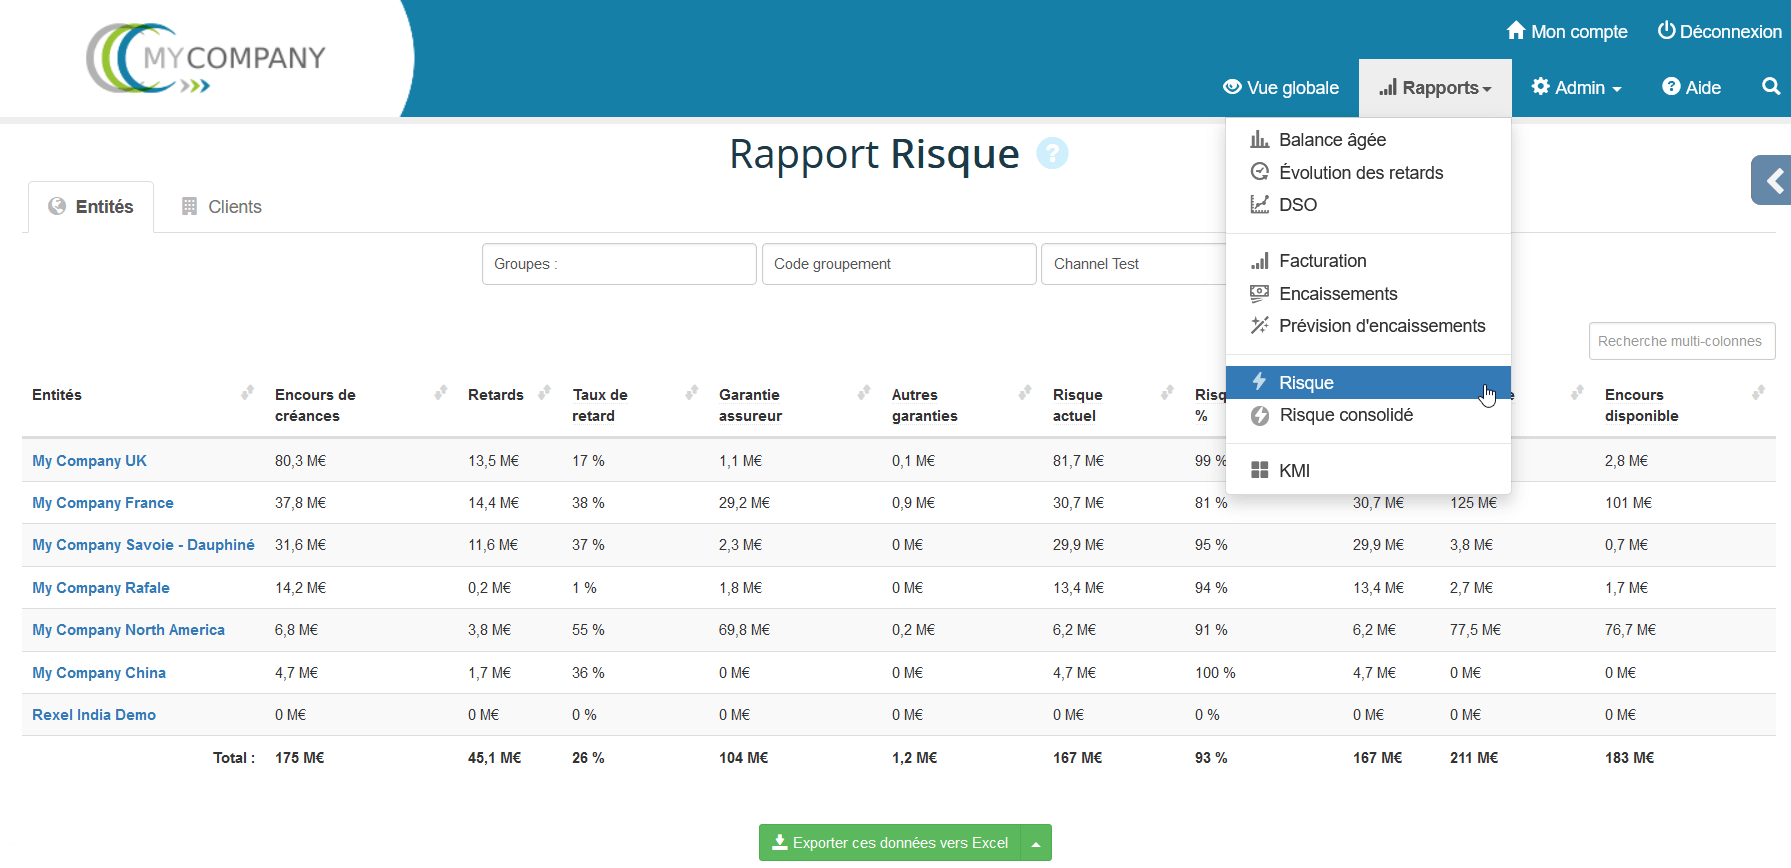This screenshot has width=1791, height=868.
Task: Click the search magnifier icon in header
Action: tap(1770, 87)
